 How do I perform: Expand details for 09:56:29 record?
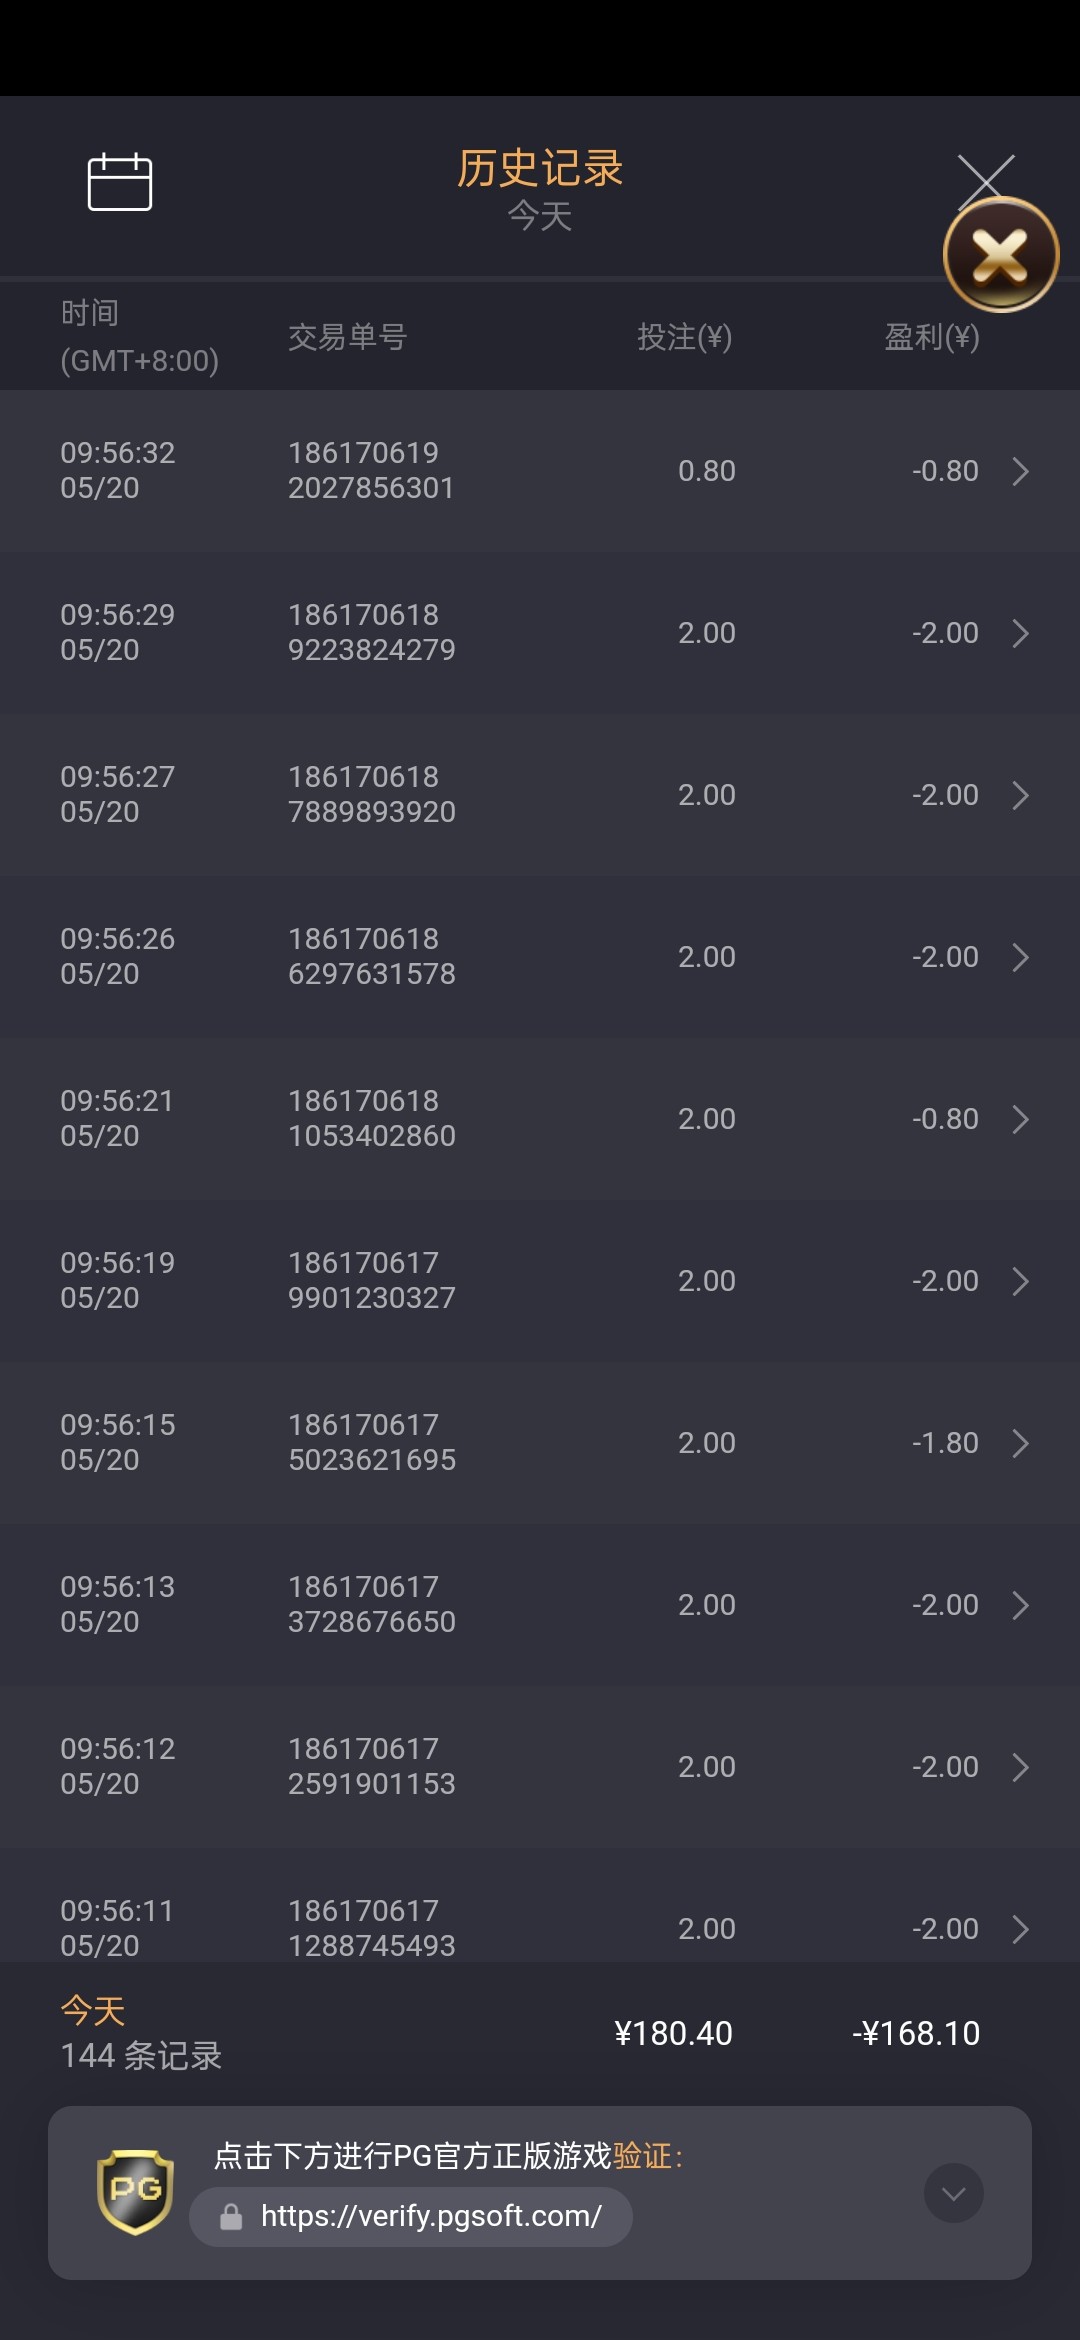(1020, 633)
